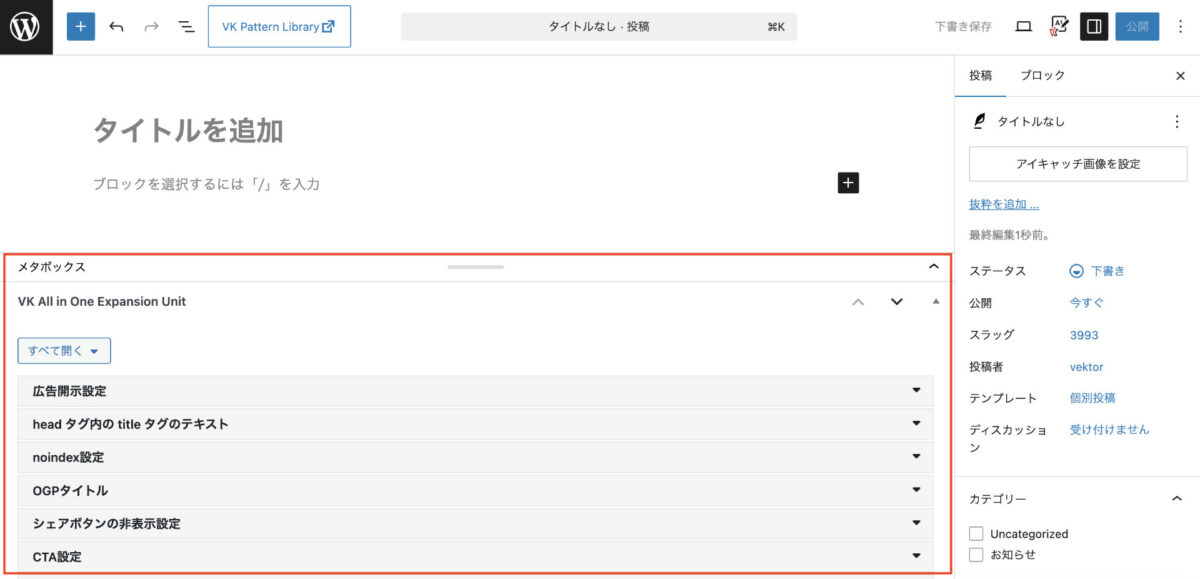Open the post actions three-dot menu
This screenshot has height=579, width=1200.
[1176, 121]
